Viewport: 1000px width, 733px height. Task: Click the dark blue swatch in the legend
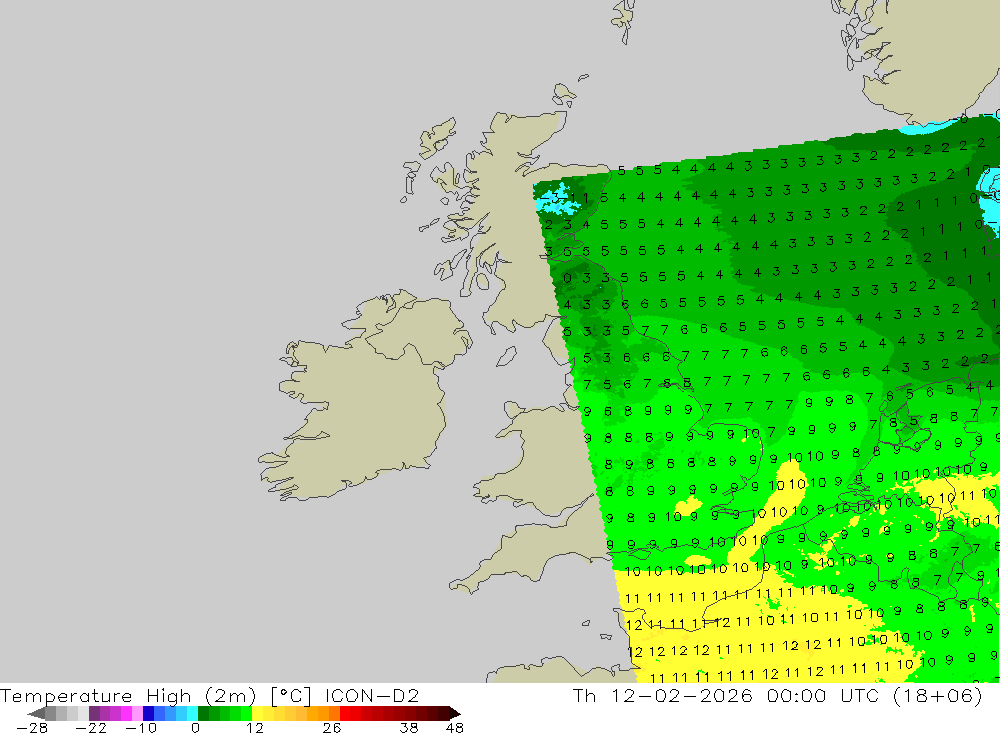pos(148,713)
